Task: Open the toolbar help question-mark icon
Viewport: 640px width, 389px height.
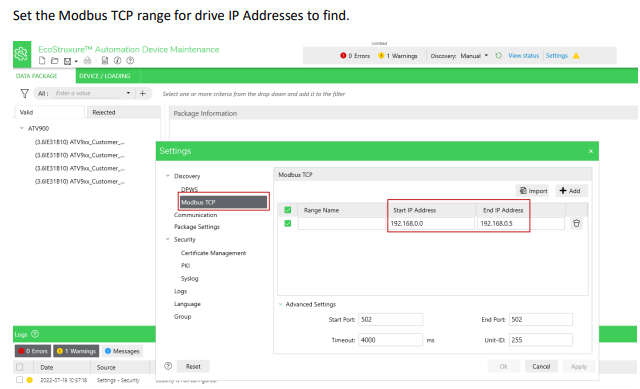Action: click(130, 61)
